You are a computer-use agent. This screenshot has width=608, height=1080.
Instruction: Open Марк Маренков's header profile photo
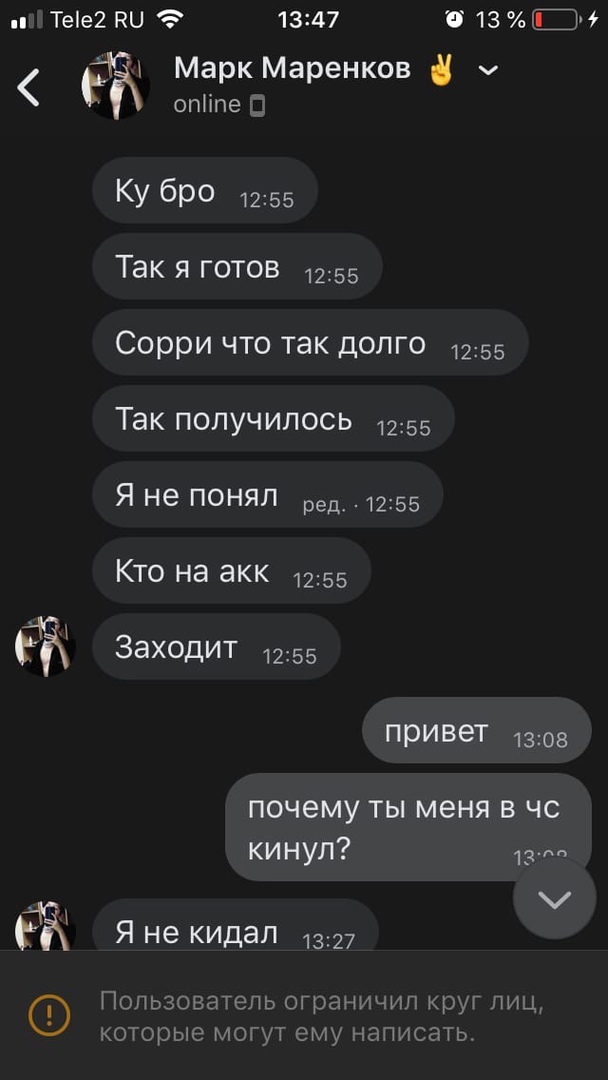[116, 85]
